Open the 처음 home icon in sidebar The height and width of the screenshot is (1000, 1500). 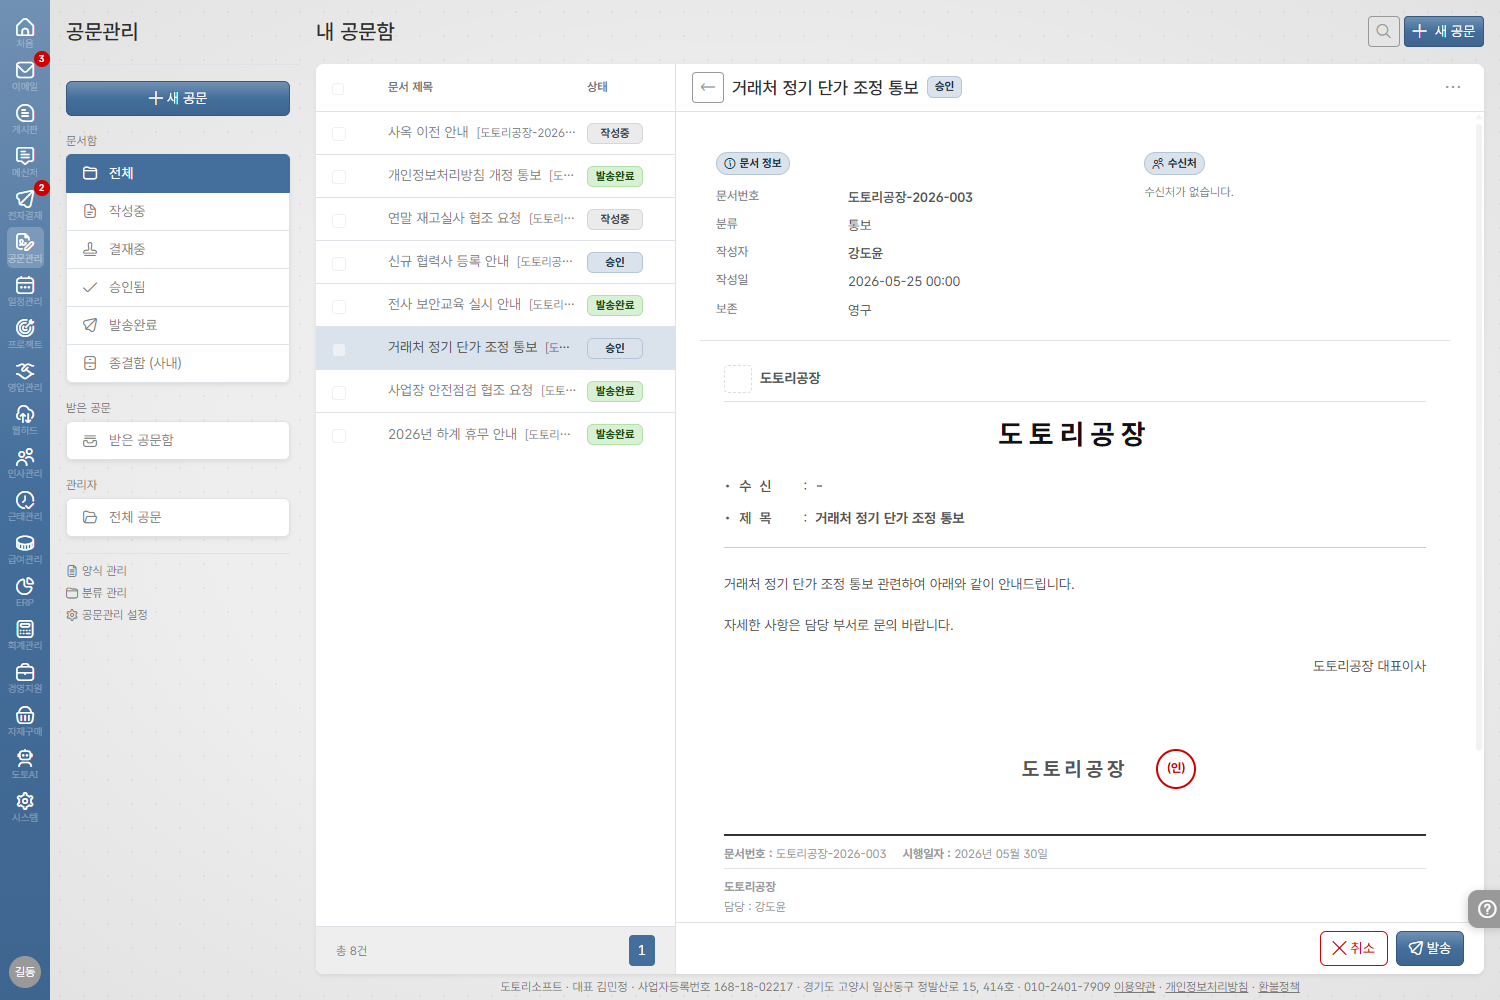[25, 32]
